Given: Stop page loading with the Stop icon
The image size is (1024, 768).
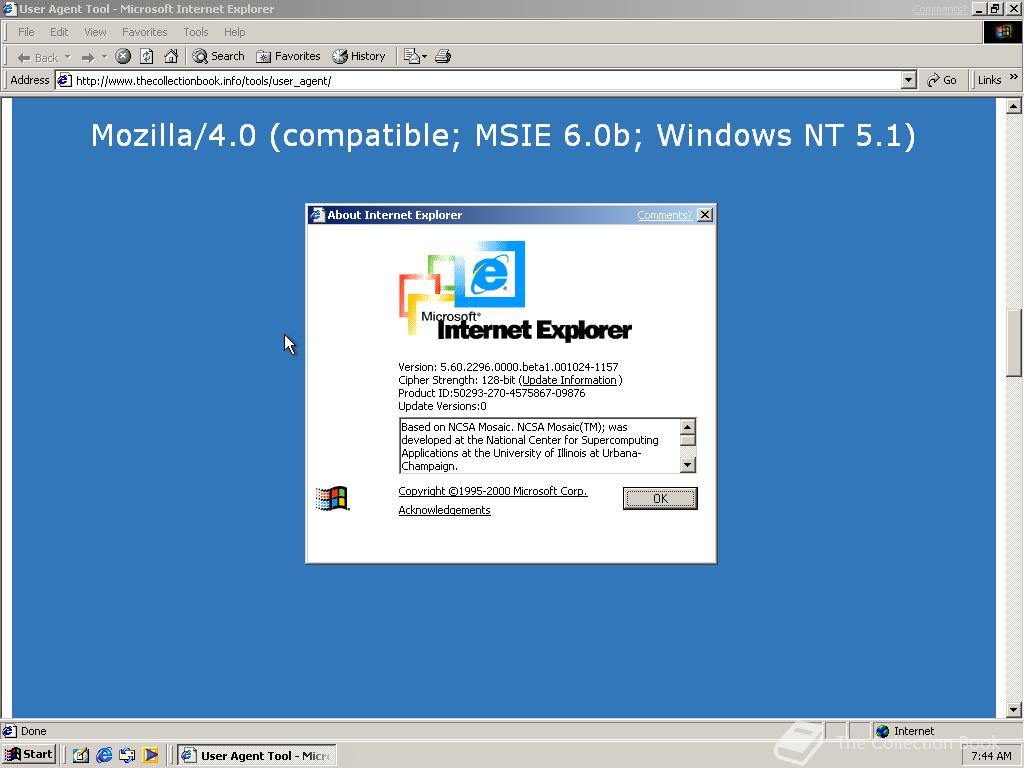Looking at the screenshot, I should point(123,57).
